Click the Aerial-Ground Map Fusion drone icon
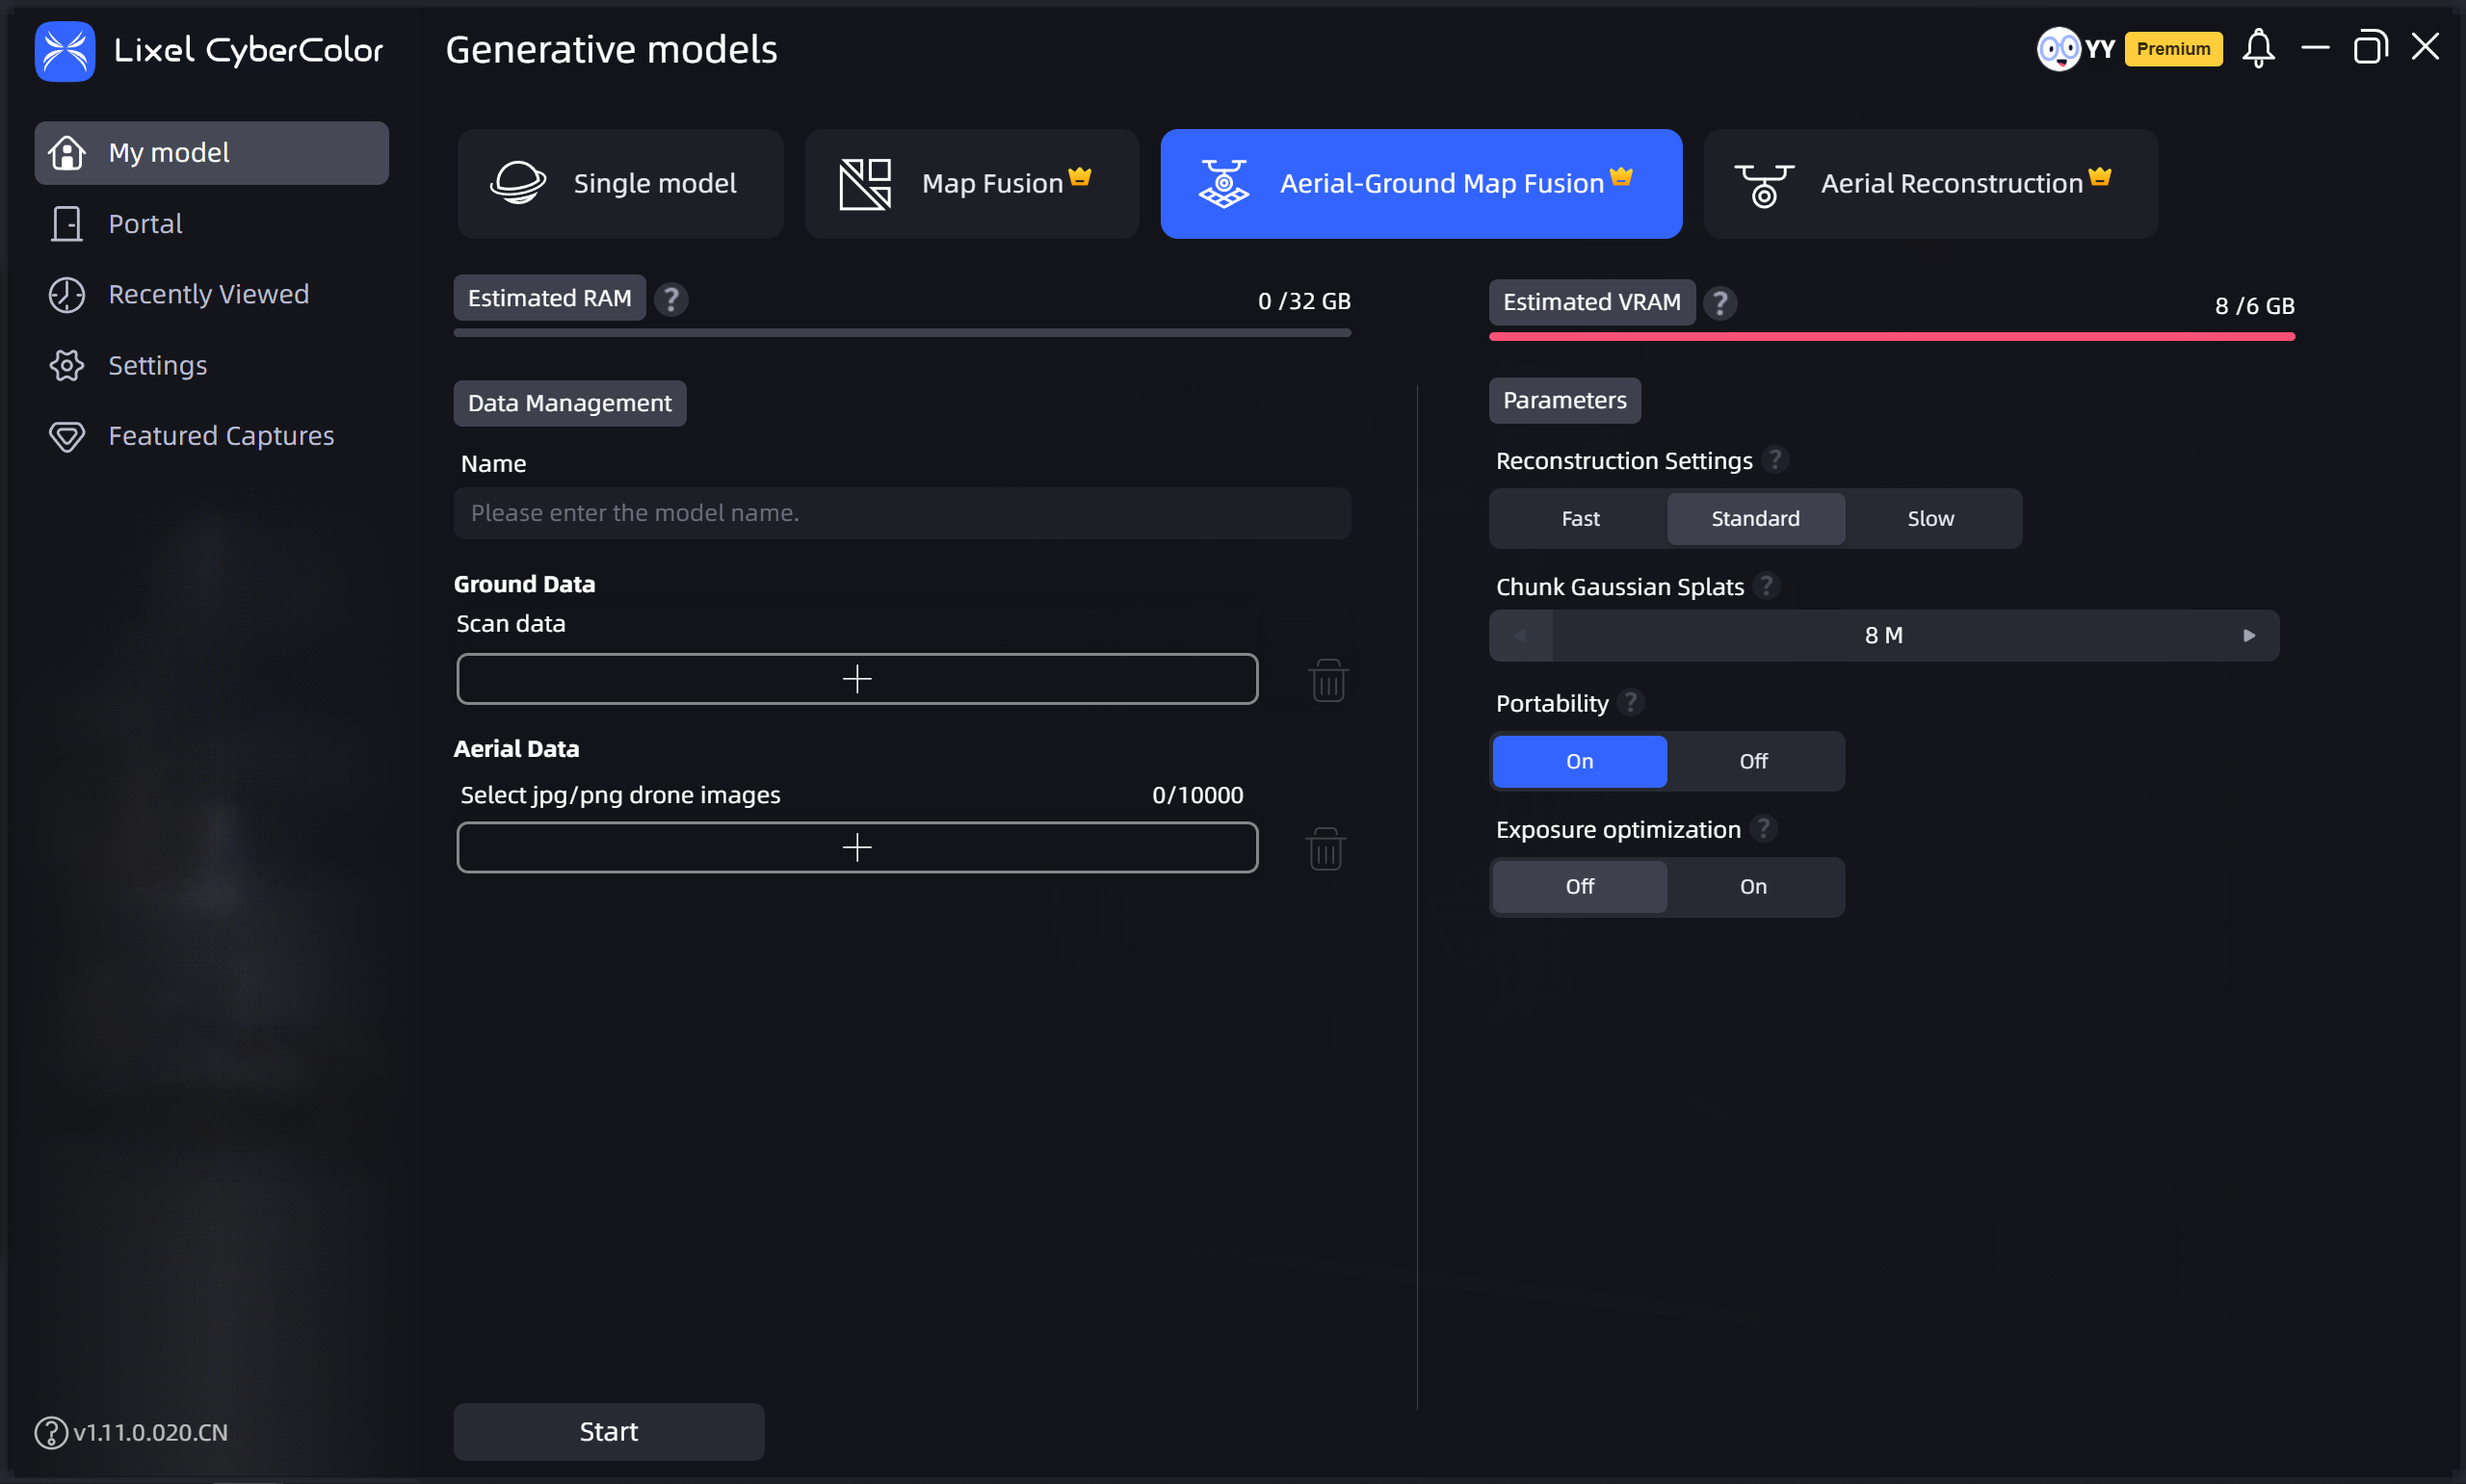The height and width of the screenshot is (1484, 2466). 1224,184
